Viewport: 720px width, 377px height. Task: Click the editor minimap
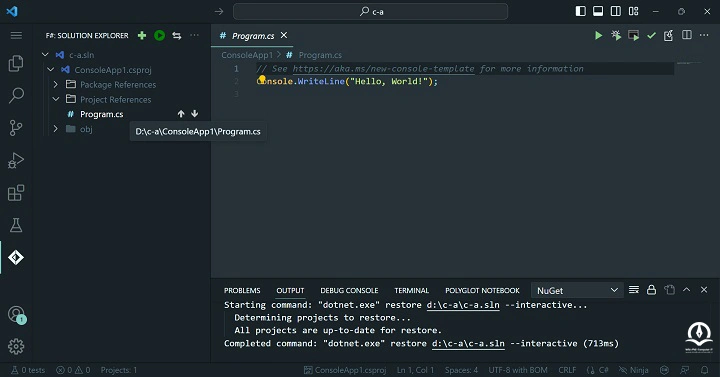(689, 63)
